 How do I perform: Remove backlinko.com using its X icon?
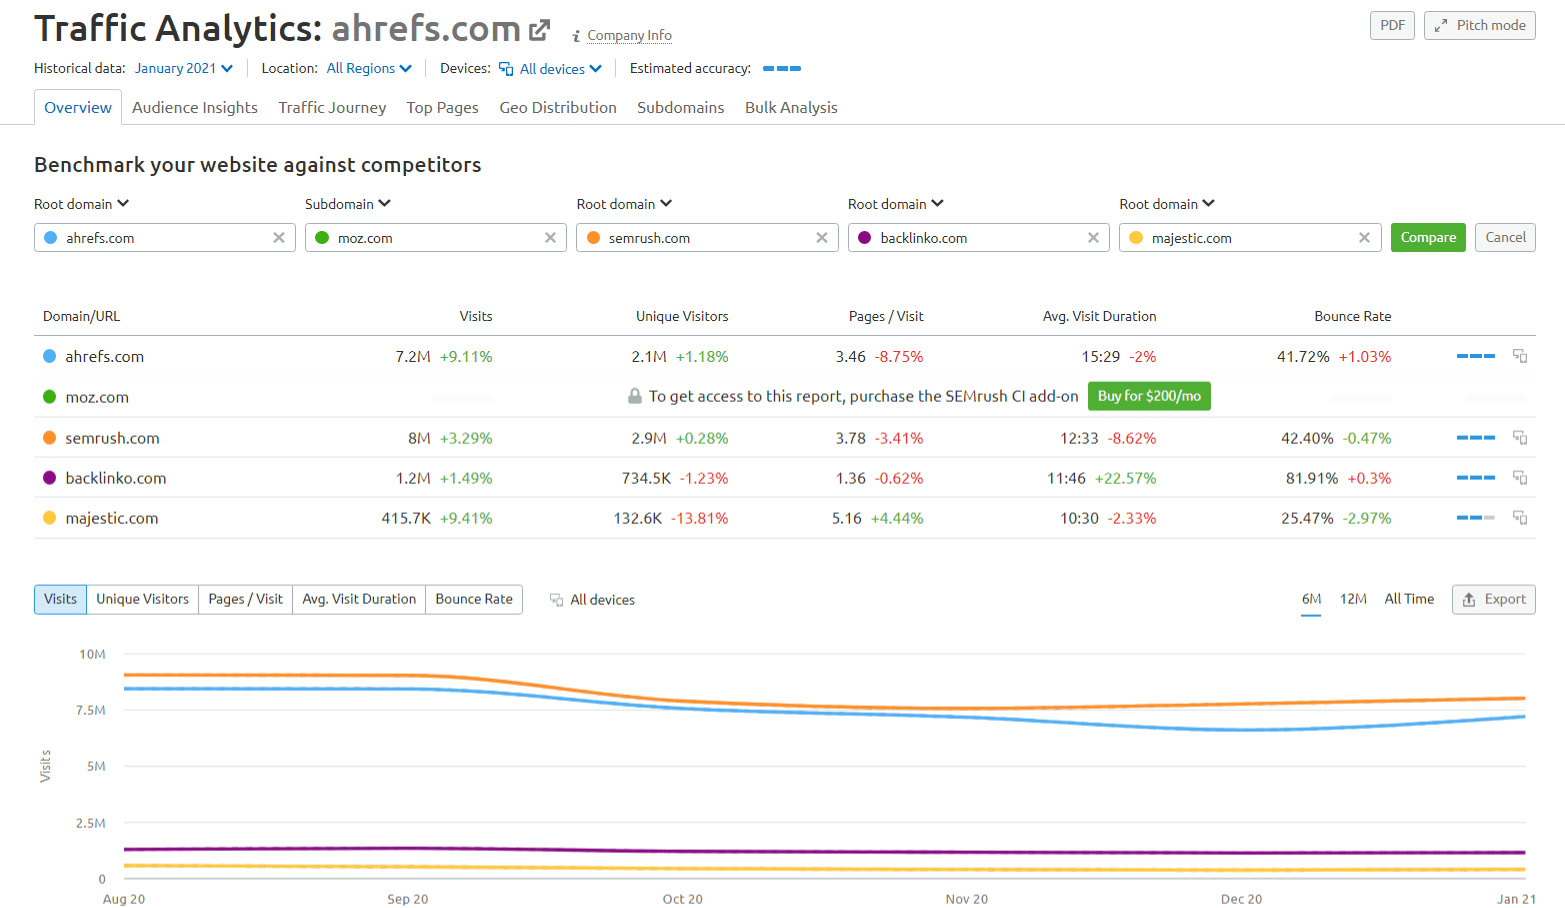[1093, 238]
